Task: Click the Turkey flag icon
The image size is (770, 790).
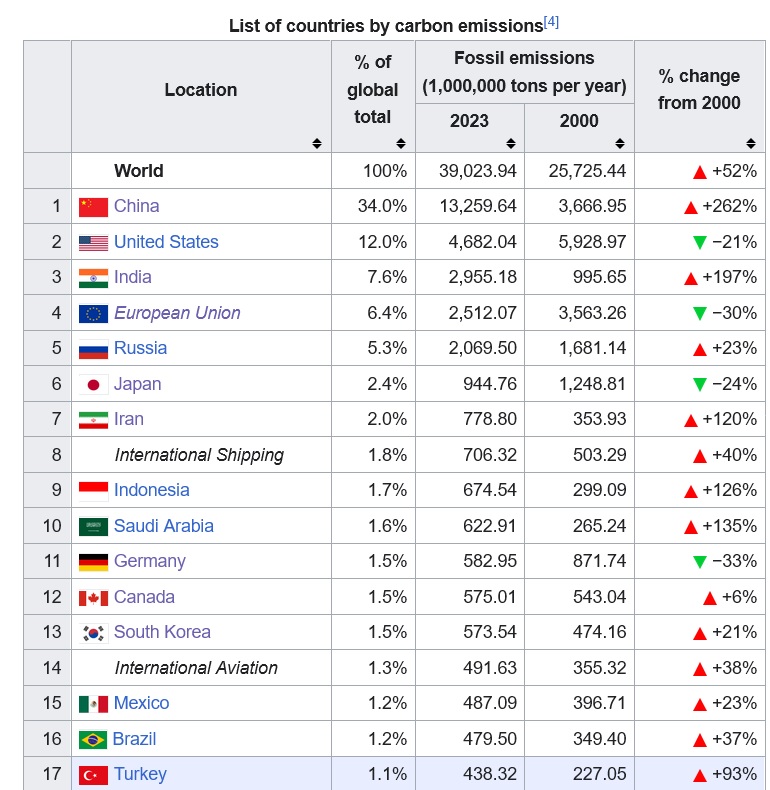Action: pos(93,775)
